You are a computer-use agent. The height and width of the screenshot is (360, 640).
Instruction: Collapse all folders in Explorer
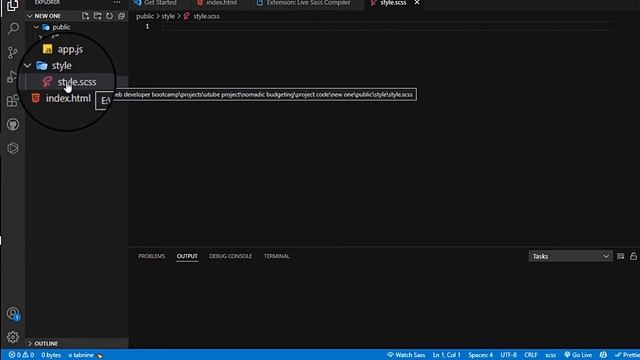pos(121,16)
